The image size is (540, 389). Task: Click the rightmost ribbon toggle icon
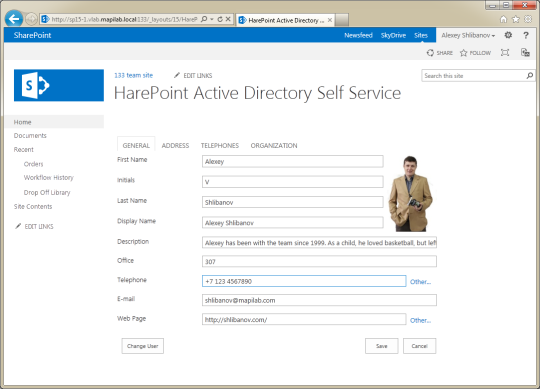pos(525,53)
